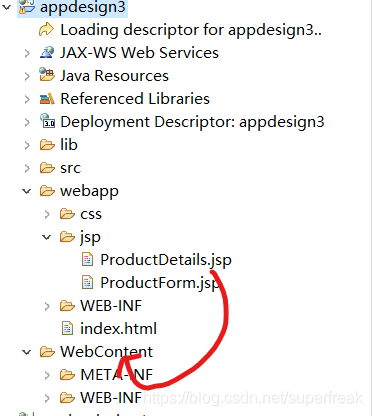This screenshot has width=372, height=416.
Task: Click the webapp folder icon
Action: (x=47, y=191)
